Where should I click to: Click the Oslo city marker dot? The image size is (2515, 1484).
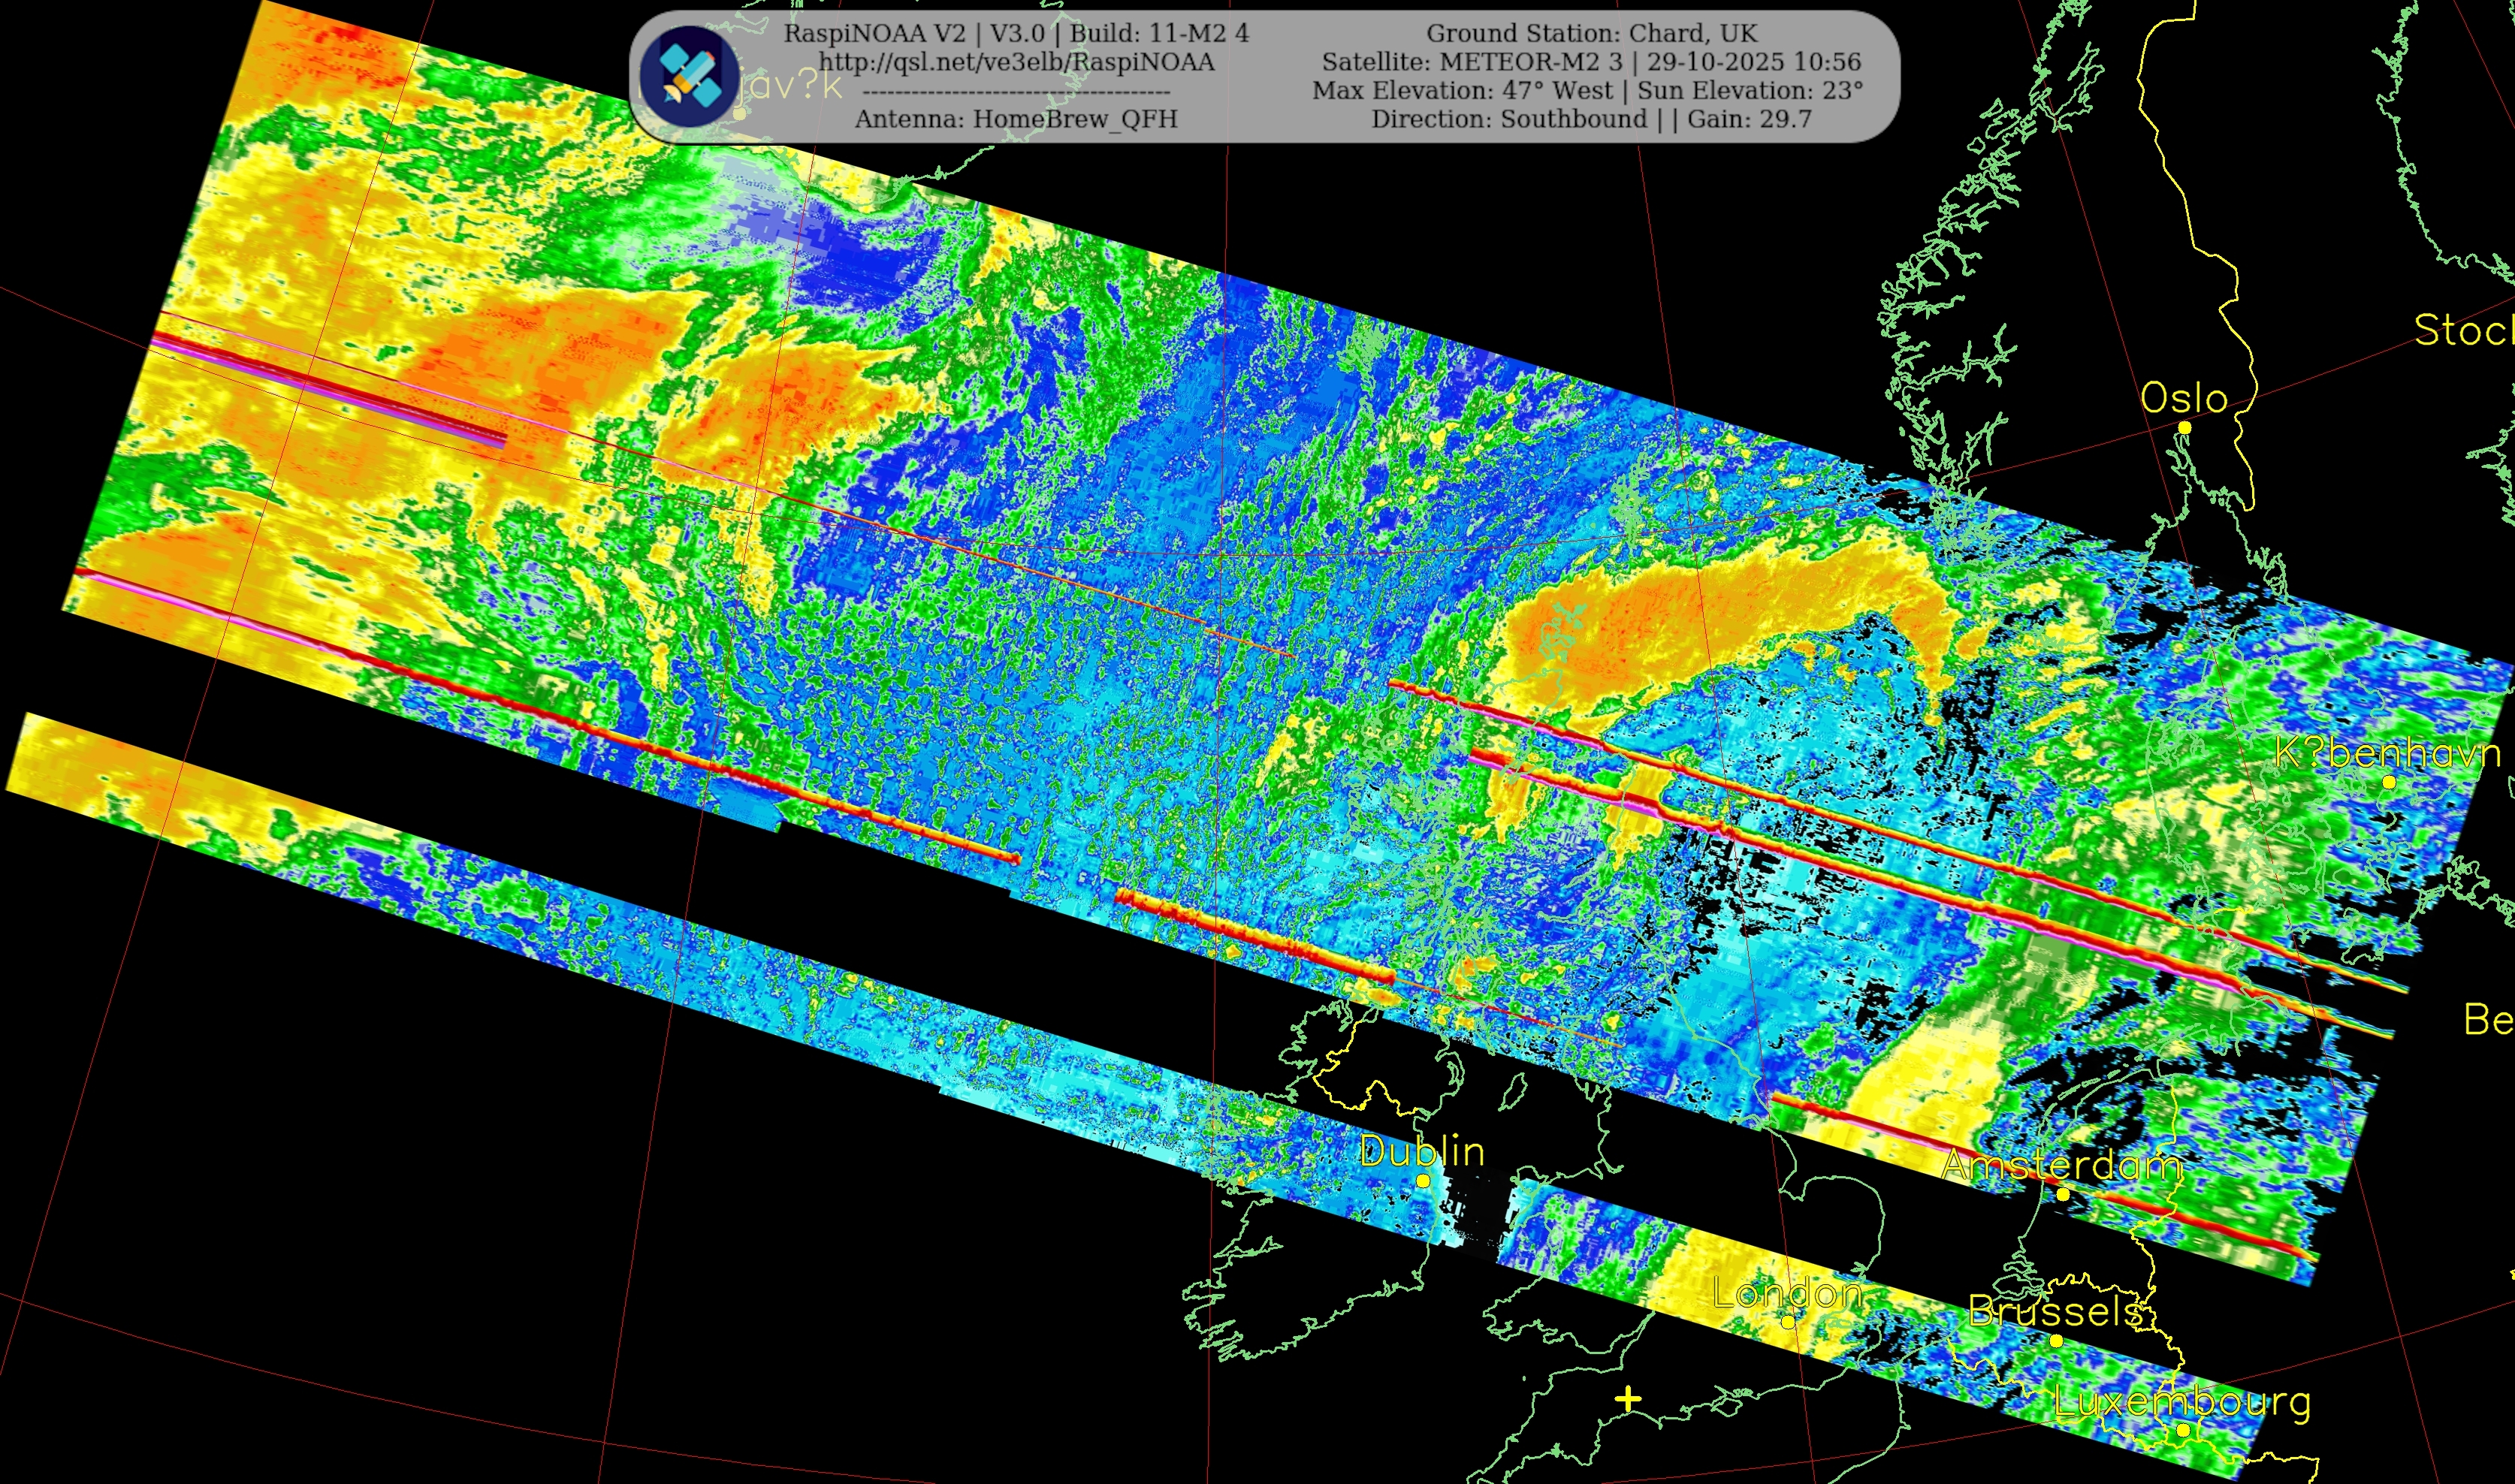point(2185,428)
